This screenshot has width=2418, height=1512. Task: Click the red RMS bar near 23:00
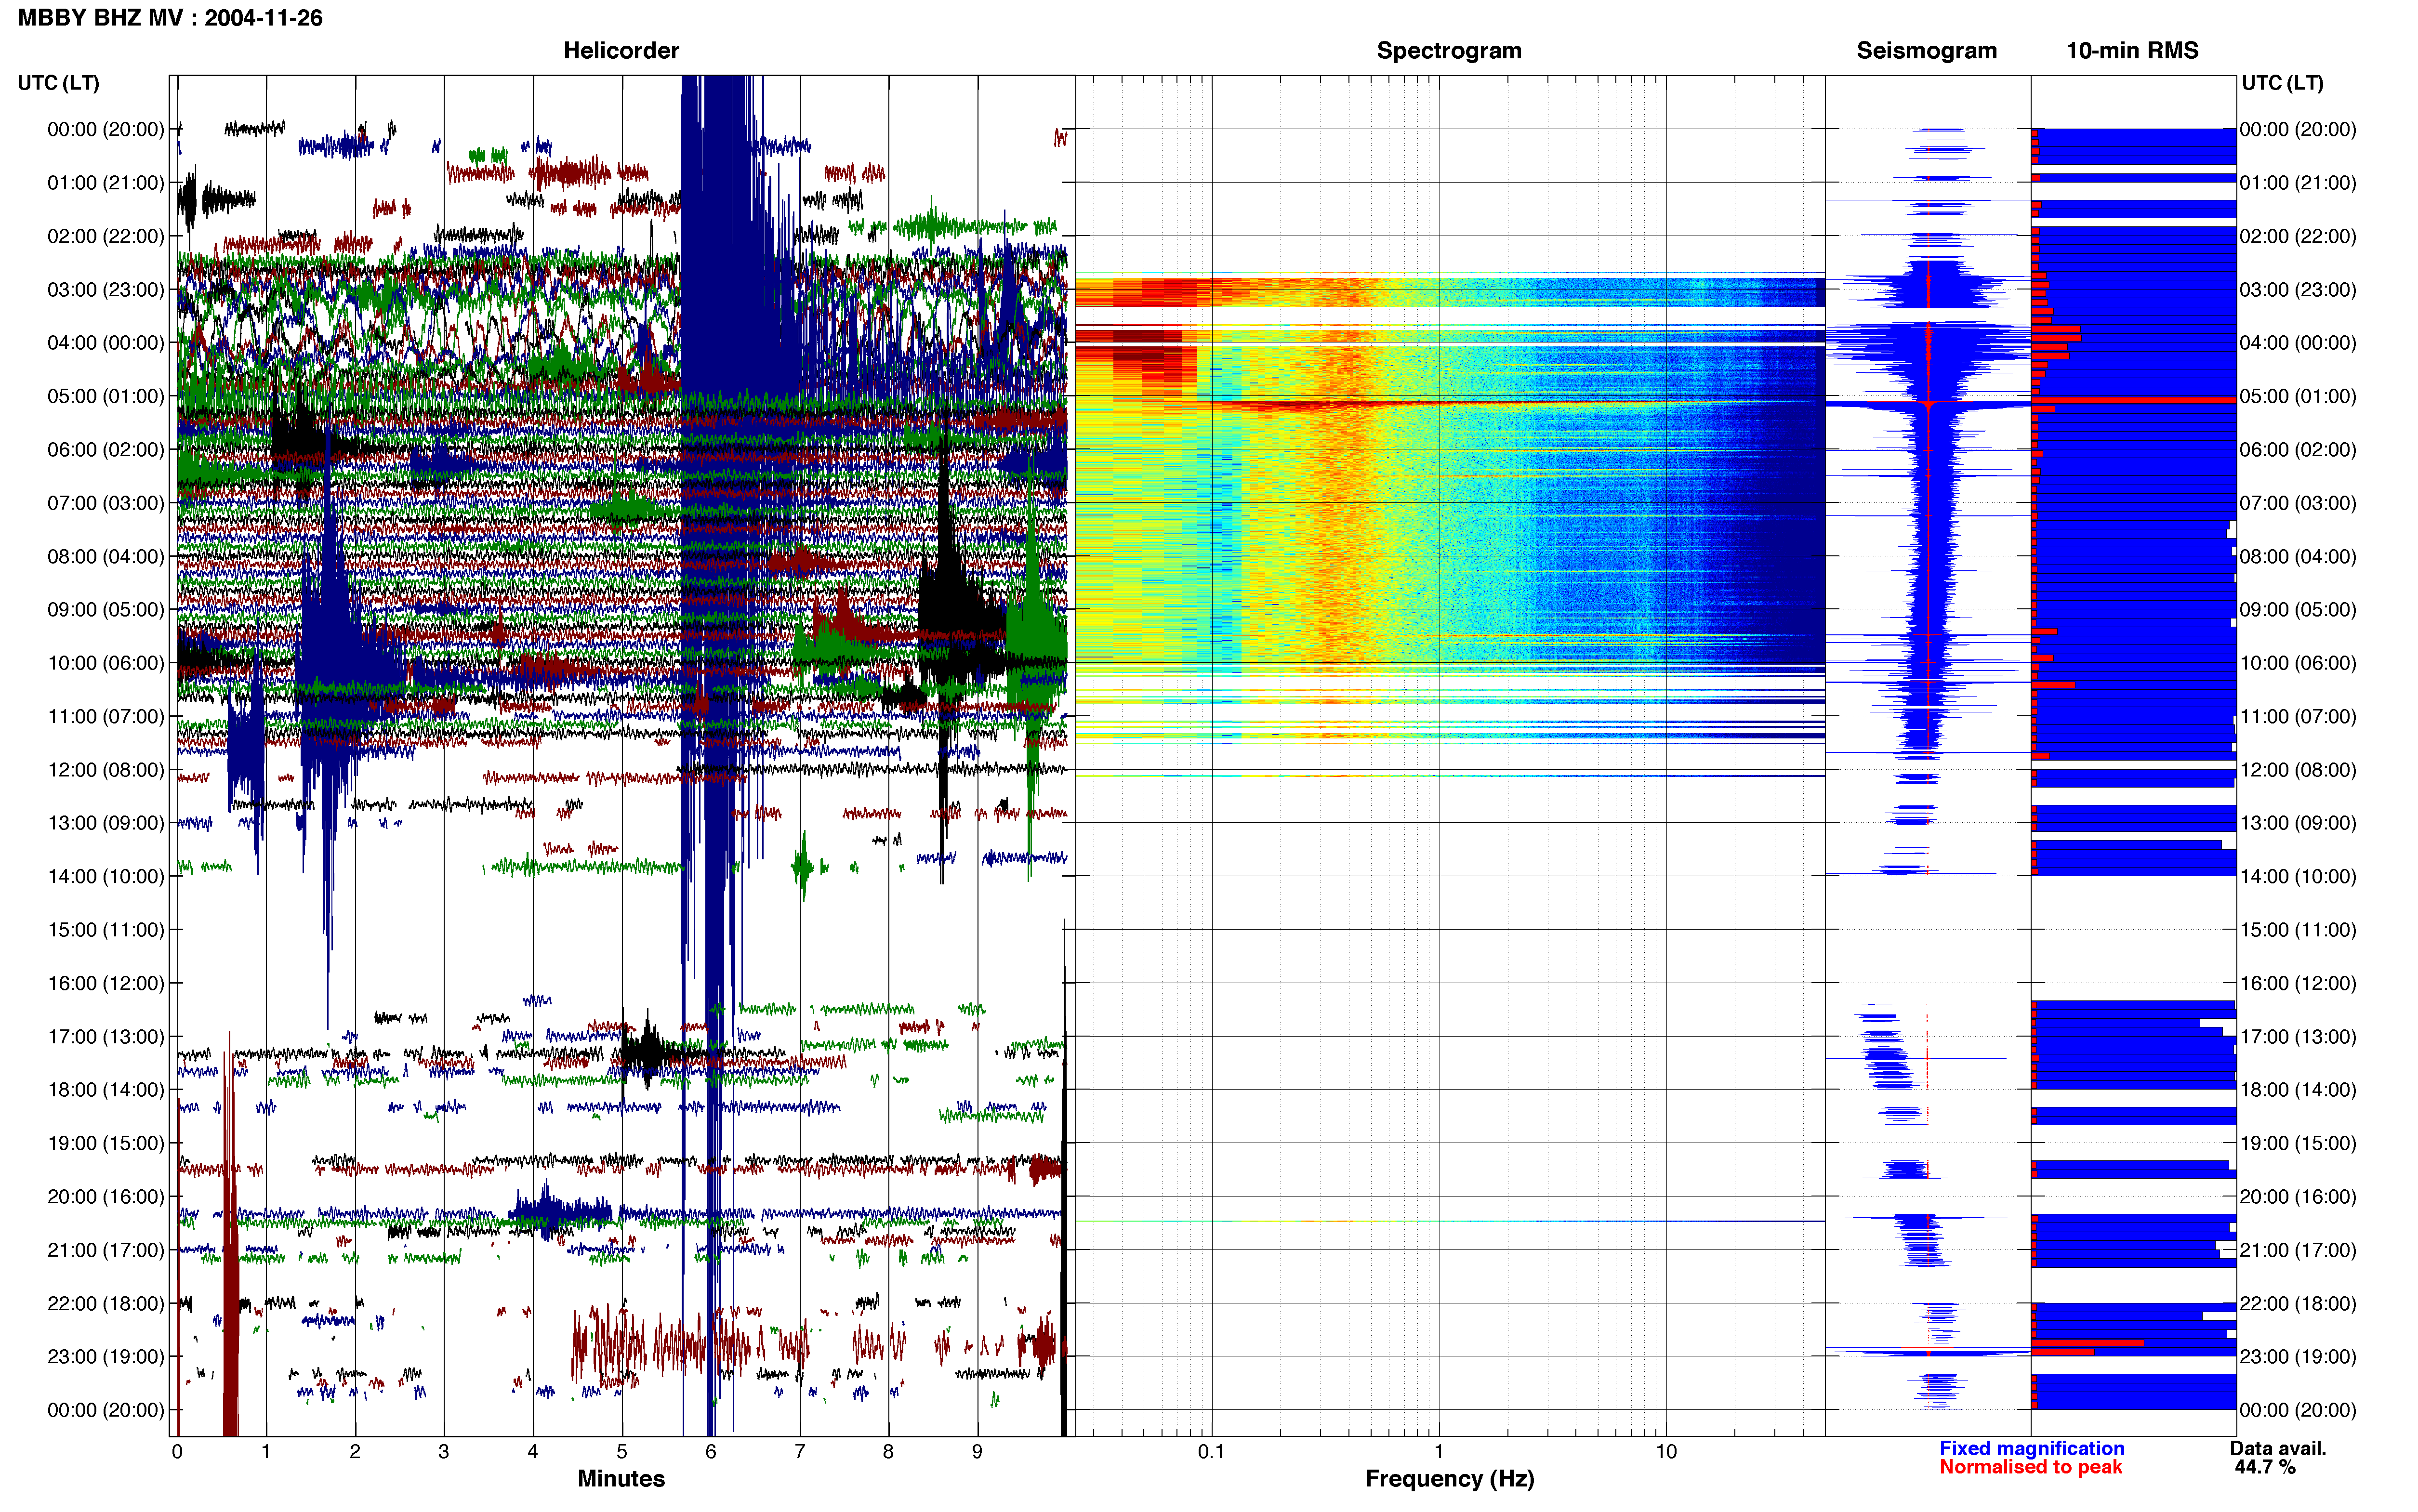pos(2087,1343)
